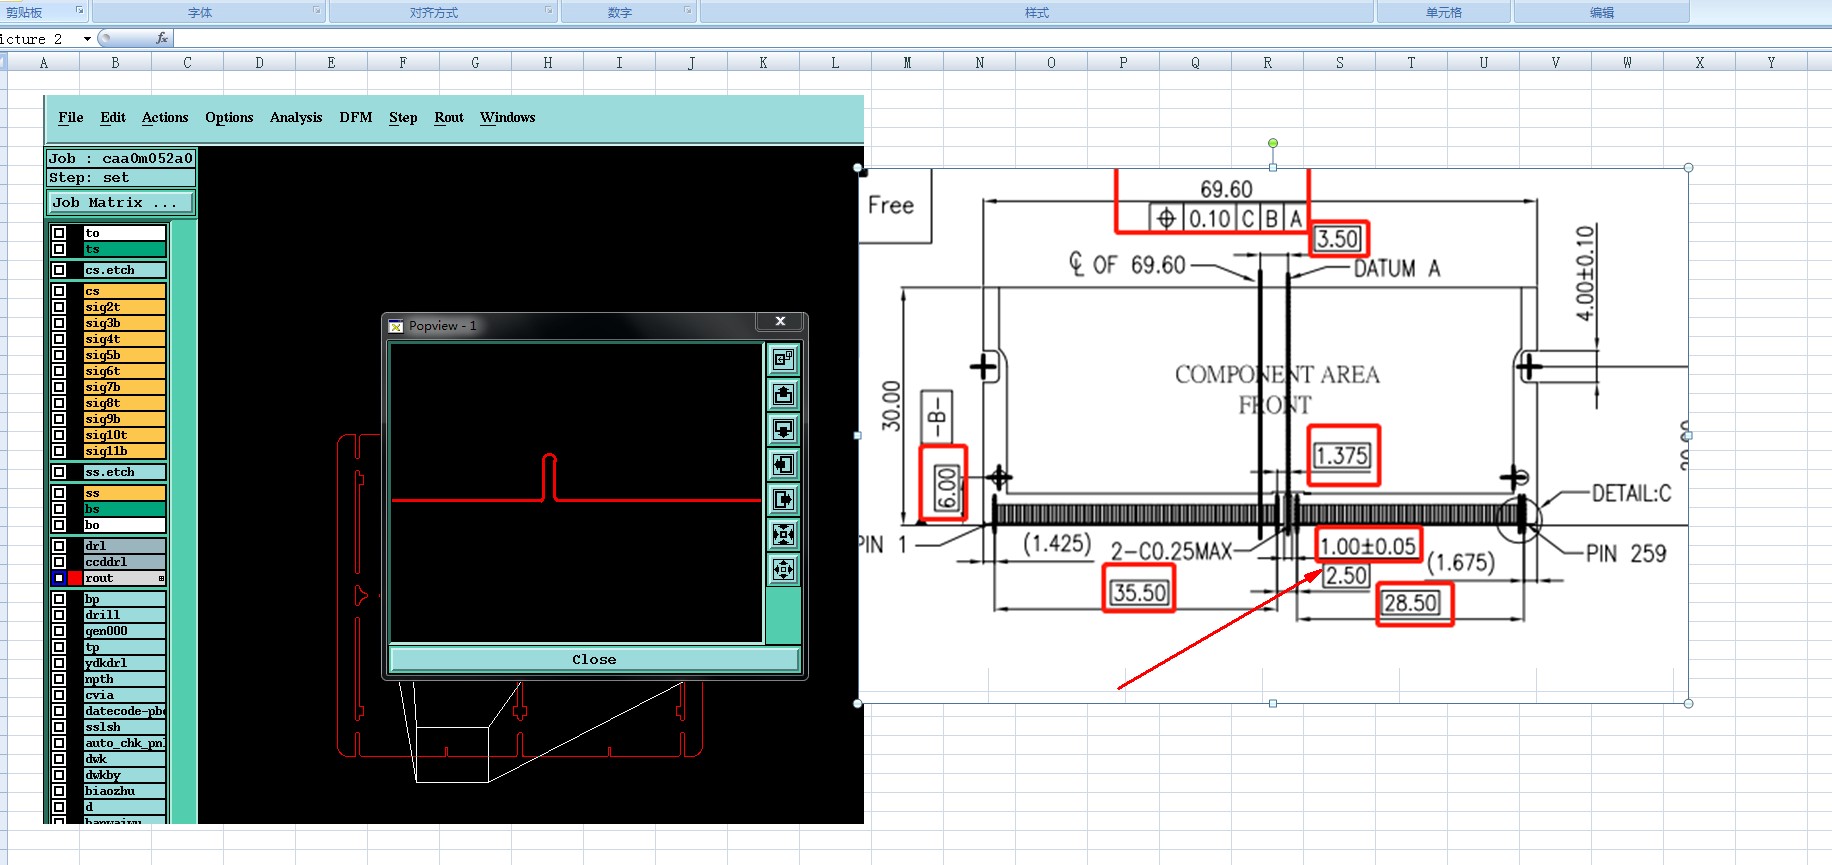
Task: Click the top Popview toolbar window icon
Action: click(x=783, y=359)
